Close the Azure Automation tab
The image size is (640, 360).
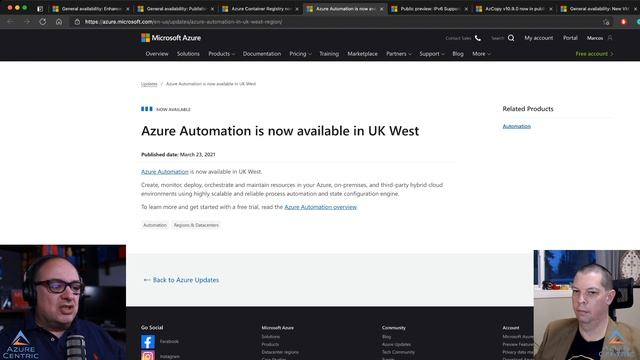(x=381, y=9)
